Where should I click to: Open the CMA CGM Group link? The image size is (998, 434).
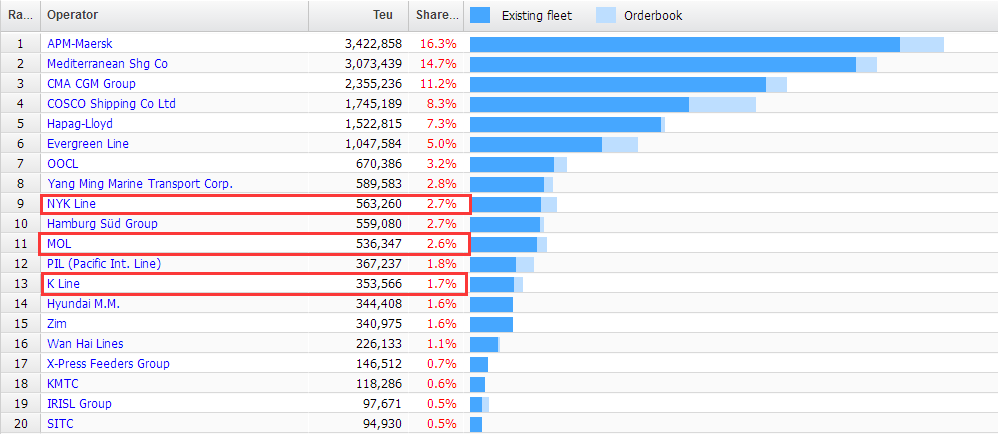coord(91,84)
